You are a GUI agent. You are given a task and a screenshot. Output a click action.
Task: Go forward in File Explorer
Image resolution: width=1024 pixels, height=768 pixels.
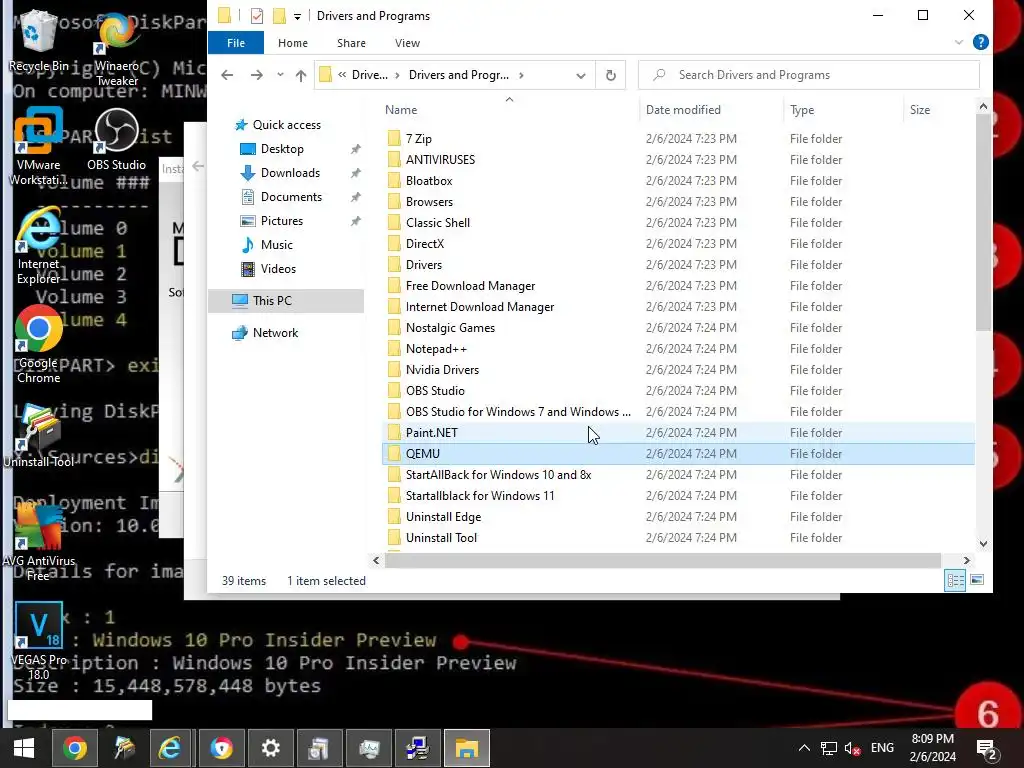257,75
